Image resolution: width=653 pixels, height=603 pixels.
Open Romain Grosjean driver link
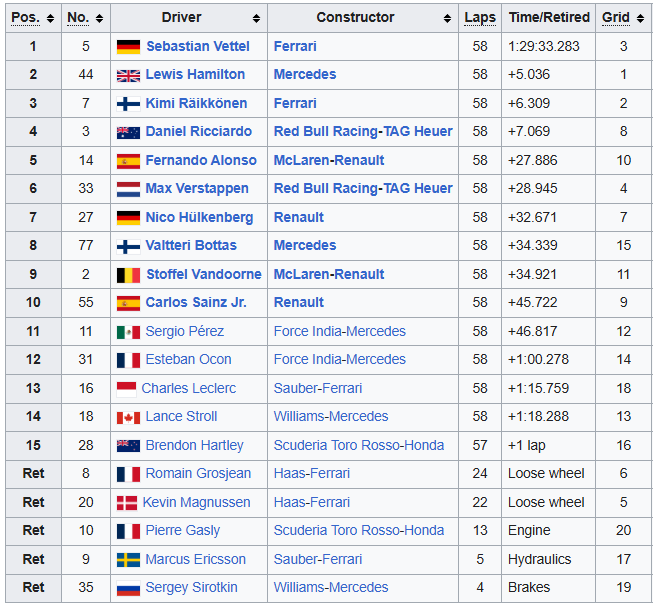pyautogui.click(x=198, y=473)
